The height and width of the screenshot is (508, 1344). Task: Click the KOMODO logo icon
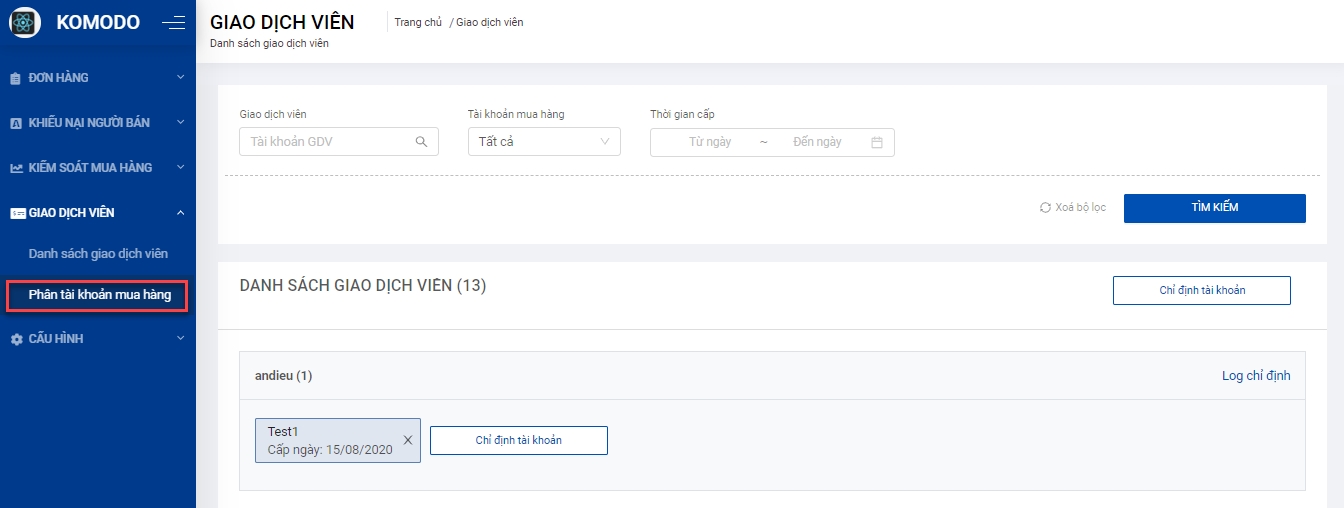(24, 22)
